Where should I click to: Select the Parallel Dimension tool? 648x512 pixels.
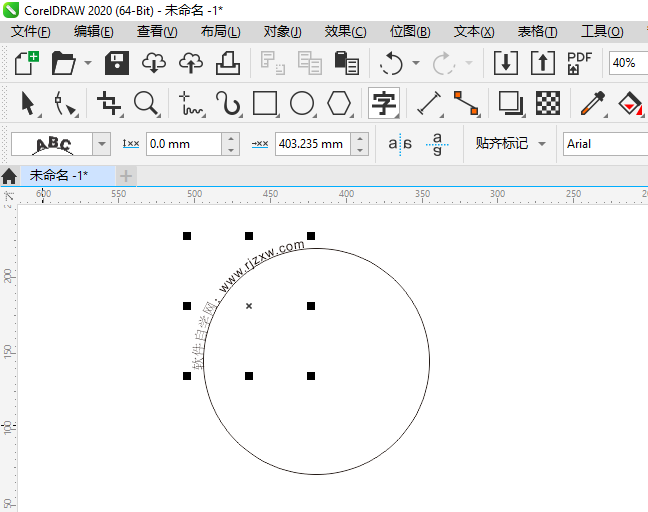(x=429, y=103)
